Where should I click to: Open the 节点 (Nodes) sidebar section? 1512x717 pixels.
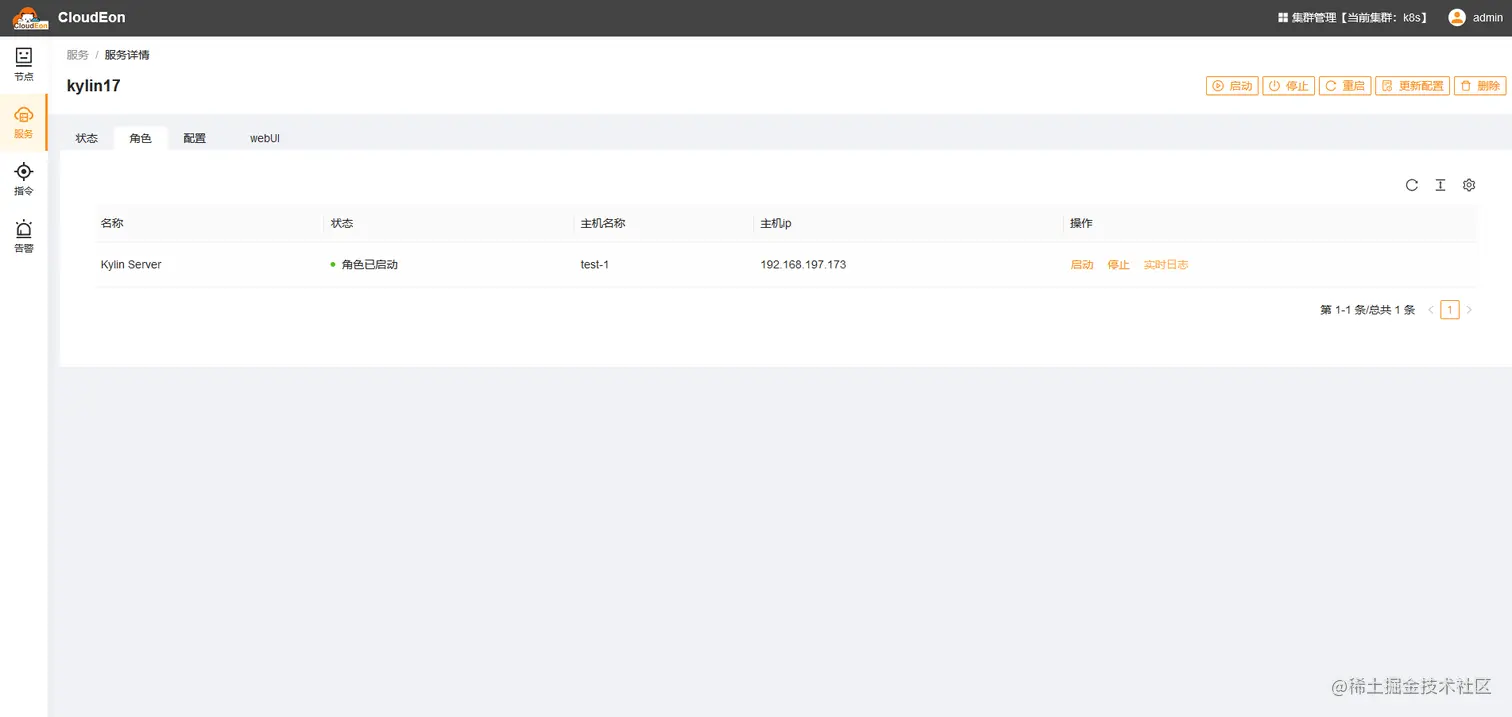tap(23, 65)
